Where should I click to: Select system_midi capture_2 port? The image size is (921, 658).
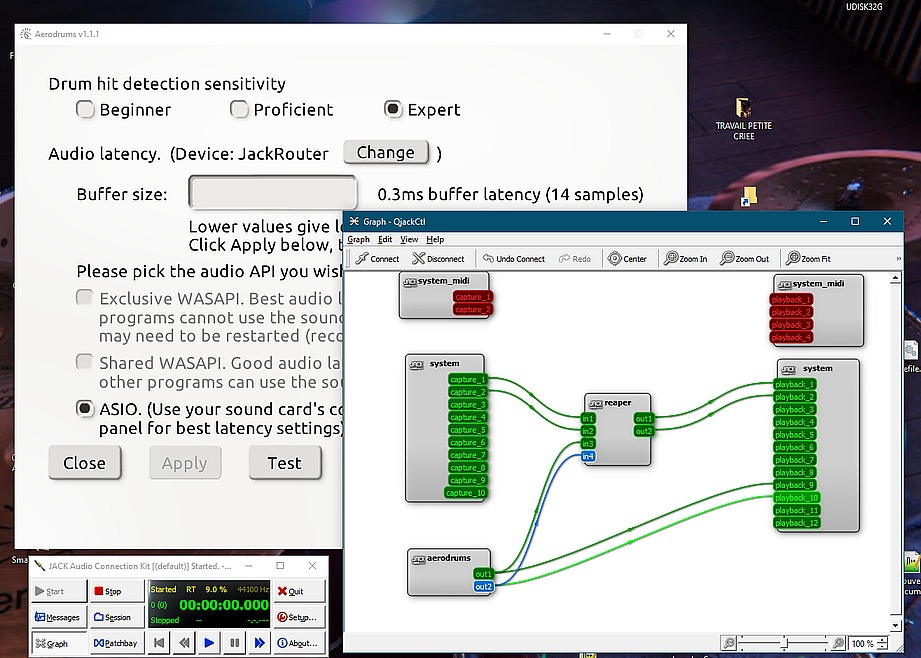472,310
